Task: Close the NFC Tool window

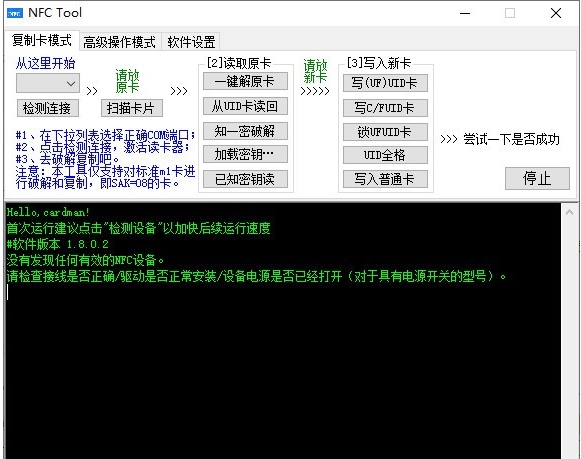Action: click(x=556, y=13)
